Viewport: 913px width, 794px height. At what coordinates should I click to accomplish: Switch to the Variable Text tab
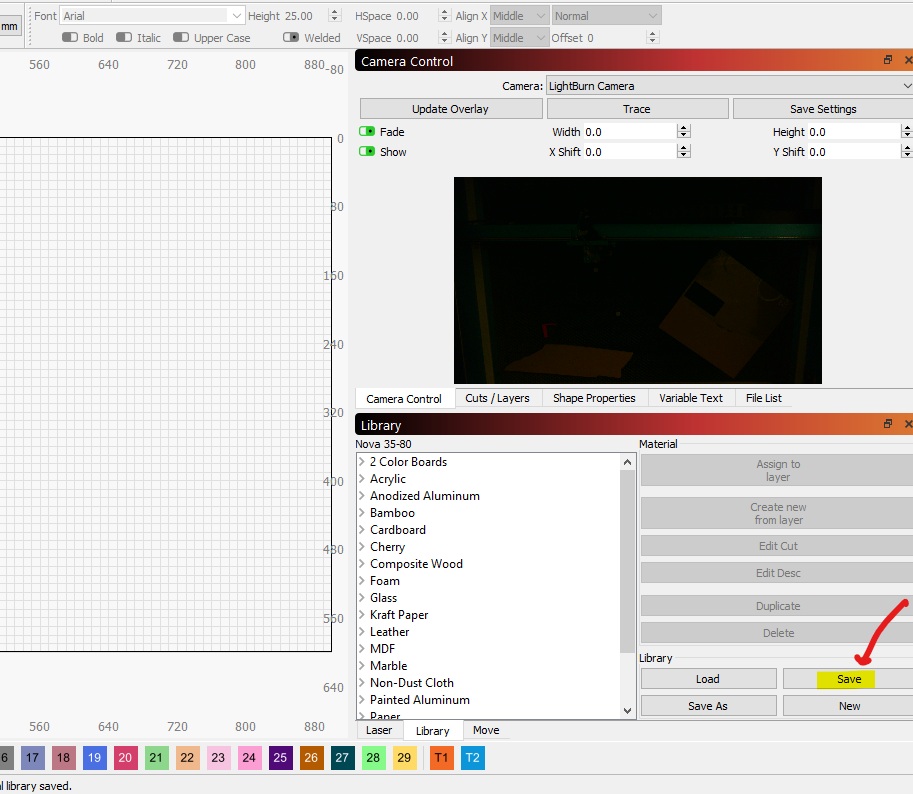coord(691,398)
